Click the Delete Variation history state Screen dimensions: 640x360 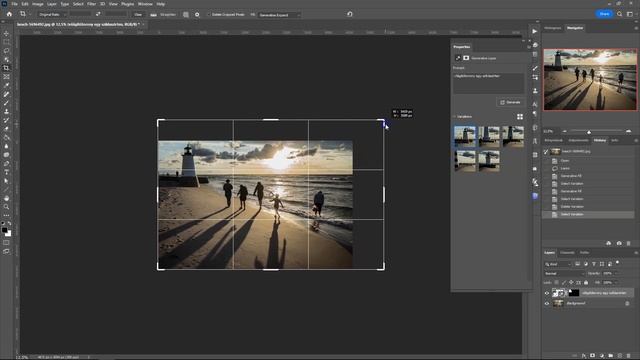[x=588, y=207]
